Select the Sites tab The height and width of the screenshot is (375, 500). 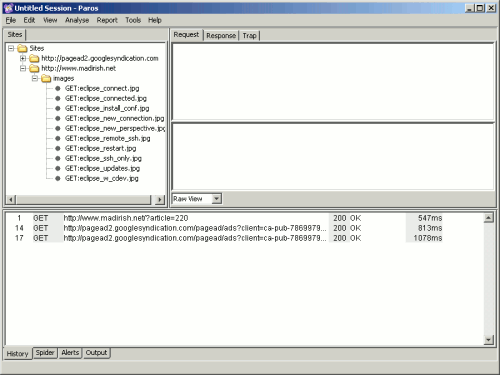click(x=15, y=35)
